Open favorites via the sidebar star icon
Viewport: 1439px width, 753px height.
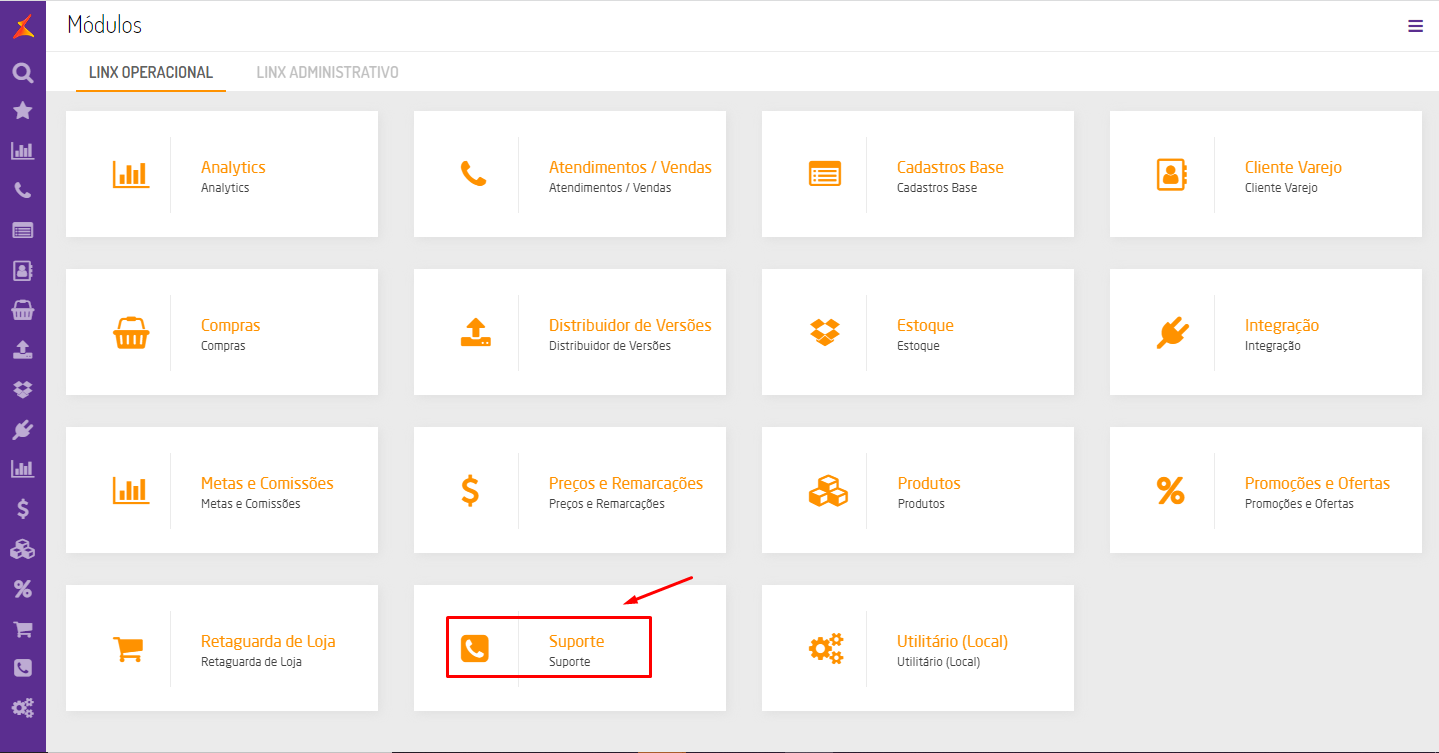pyautogui.click(x=22, y=111)
